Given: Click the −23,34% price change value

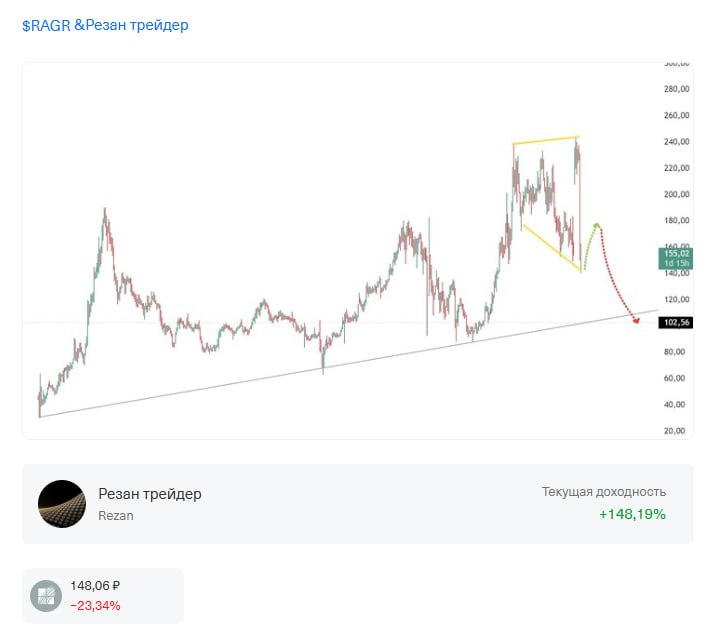Looking at the screenshot, I should 95,606.
